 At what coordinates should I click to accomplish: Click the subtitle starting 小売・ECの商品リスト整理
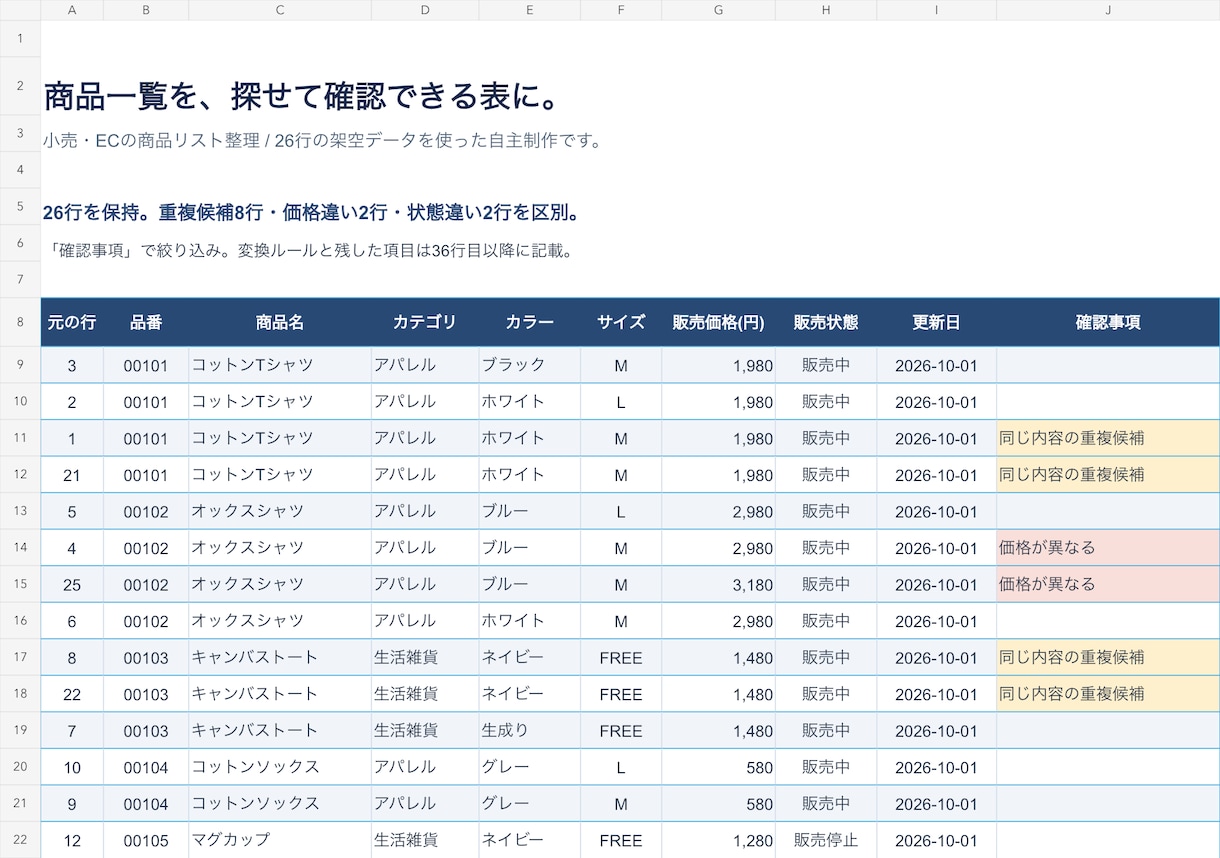[323, 141]
